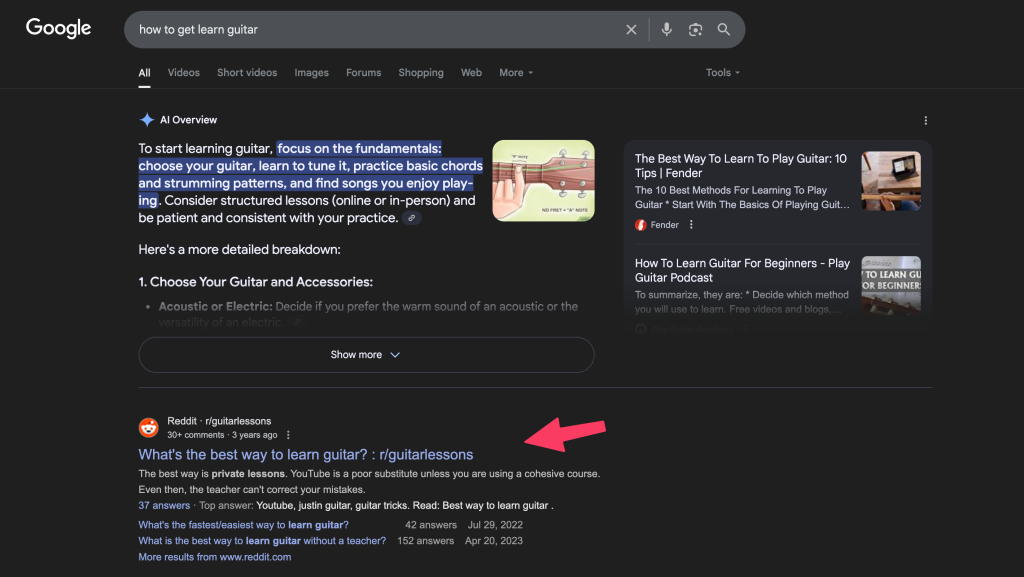Expand AI Overview with Show more
The width and height of the screenshot is (1024, 577).
coord(366,355)
